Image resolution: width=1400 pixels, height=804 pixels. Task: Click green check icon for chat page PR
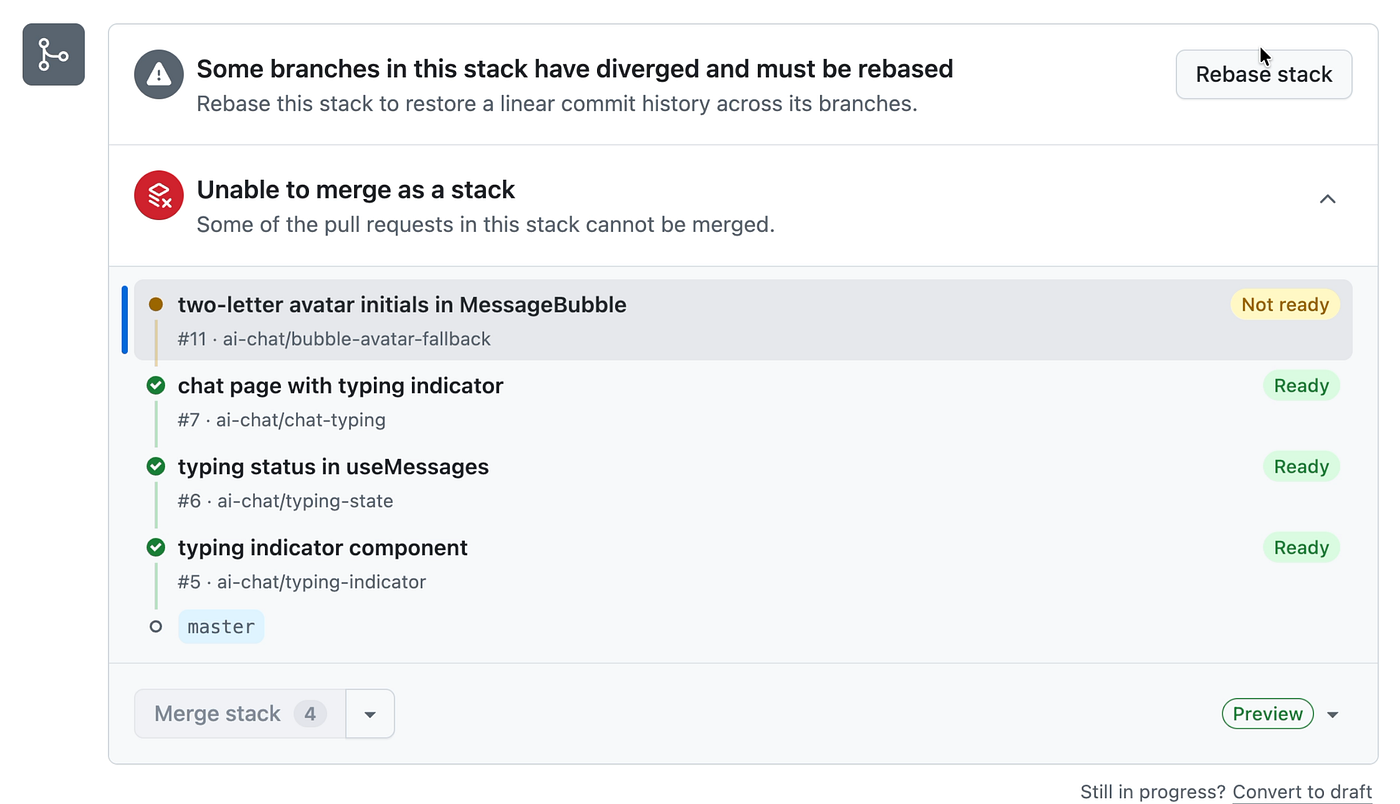156,385
